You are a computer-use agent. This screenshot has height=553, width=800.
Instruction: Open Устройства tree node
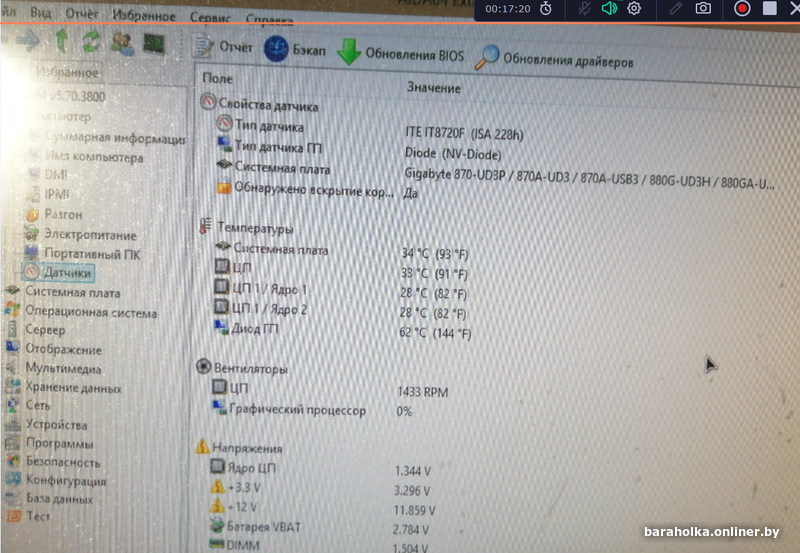(47, 424)
